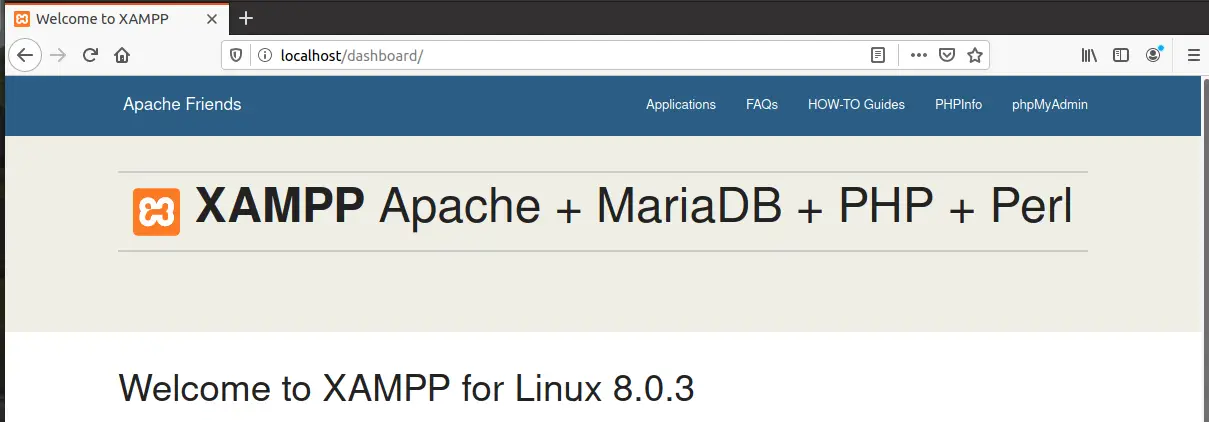
Task: Open the Library icon in toolbar
Action: tap(1089, 55)
